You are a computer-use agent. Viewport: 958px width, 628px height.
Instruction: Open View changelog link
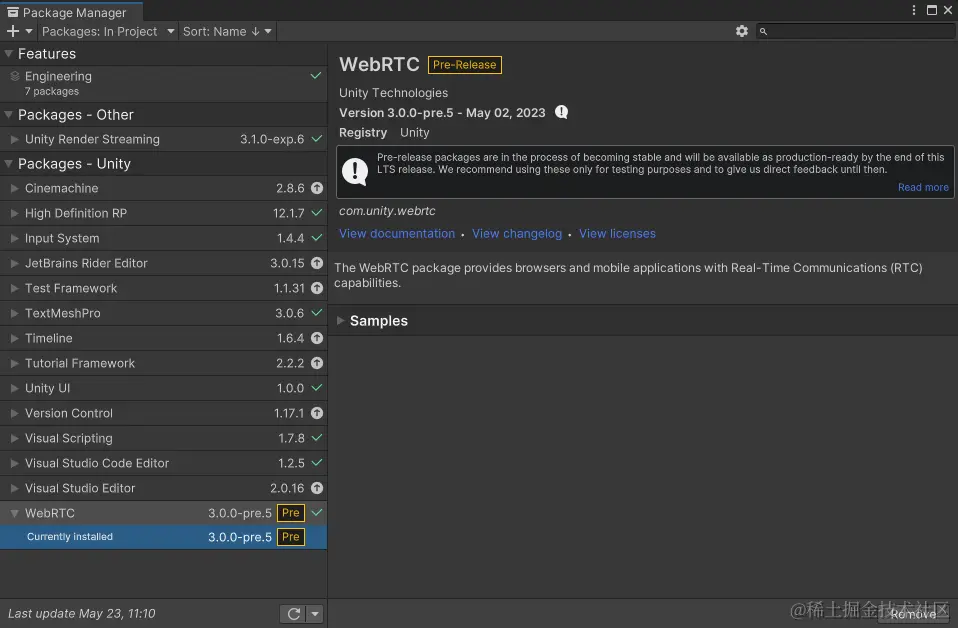tap(517, 233)
